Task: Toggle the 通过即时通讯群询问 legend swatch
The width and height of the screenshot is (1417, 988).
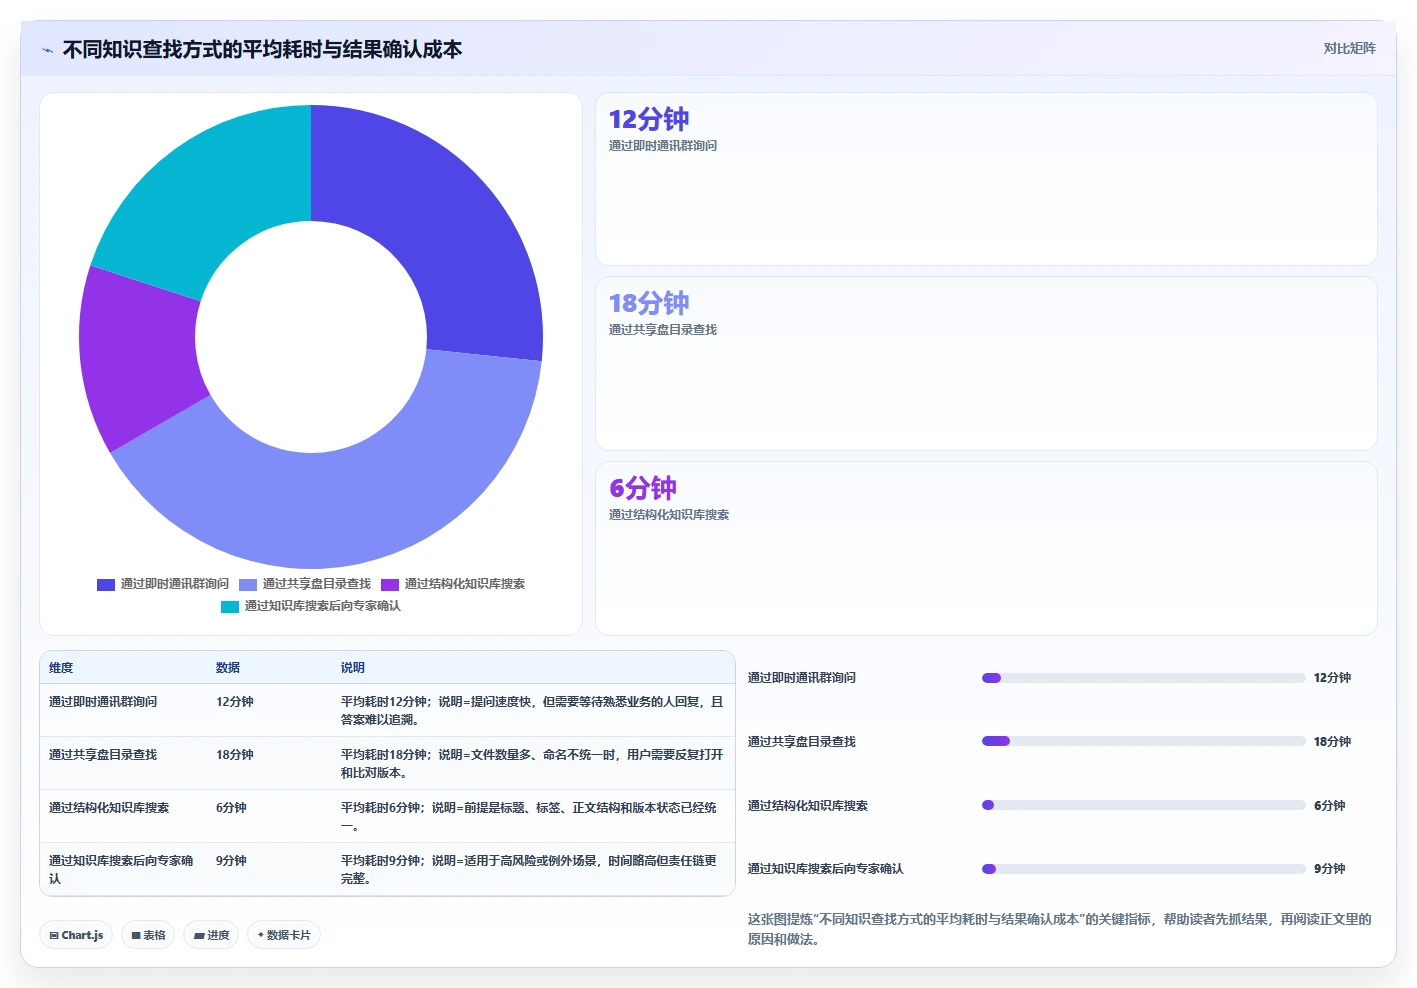Action: coord(106,585)
